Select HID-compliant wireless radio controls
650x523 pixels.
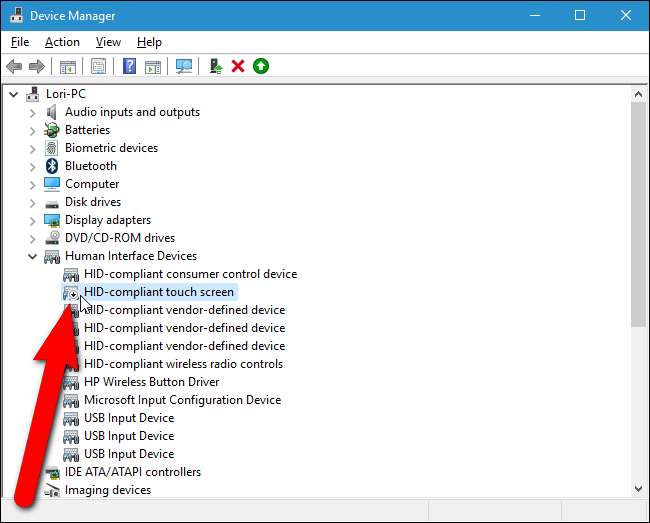pos(183,364)
